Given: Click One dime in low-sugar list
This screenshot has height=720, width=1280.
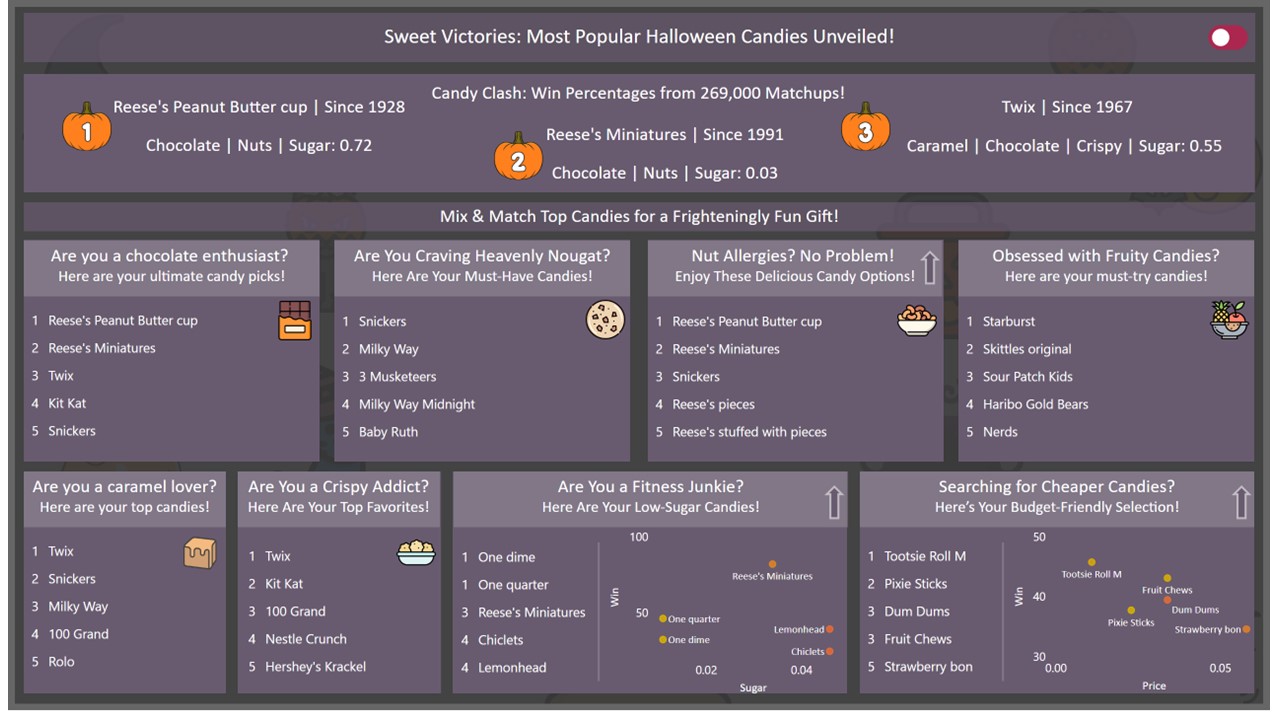Looking at the screenshot, I should click(506, 557).
